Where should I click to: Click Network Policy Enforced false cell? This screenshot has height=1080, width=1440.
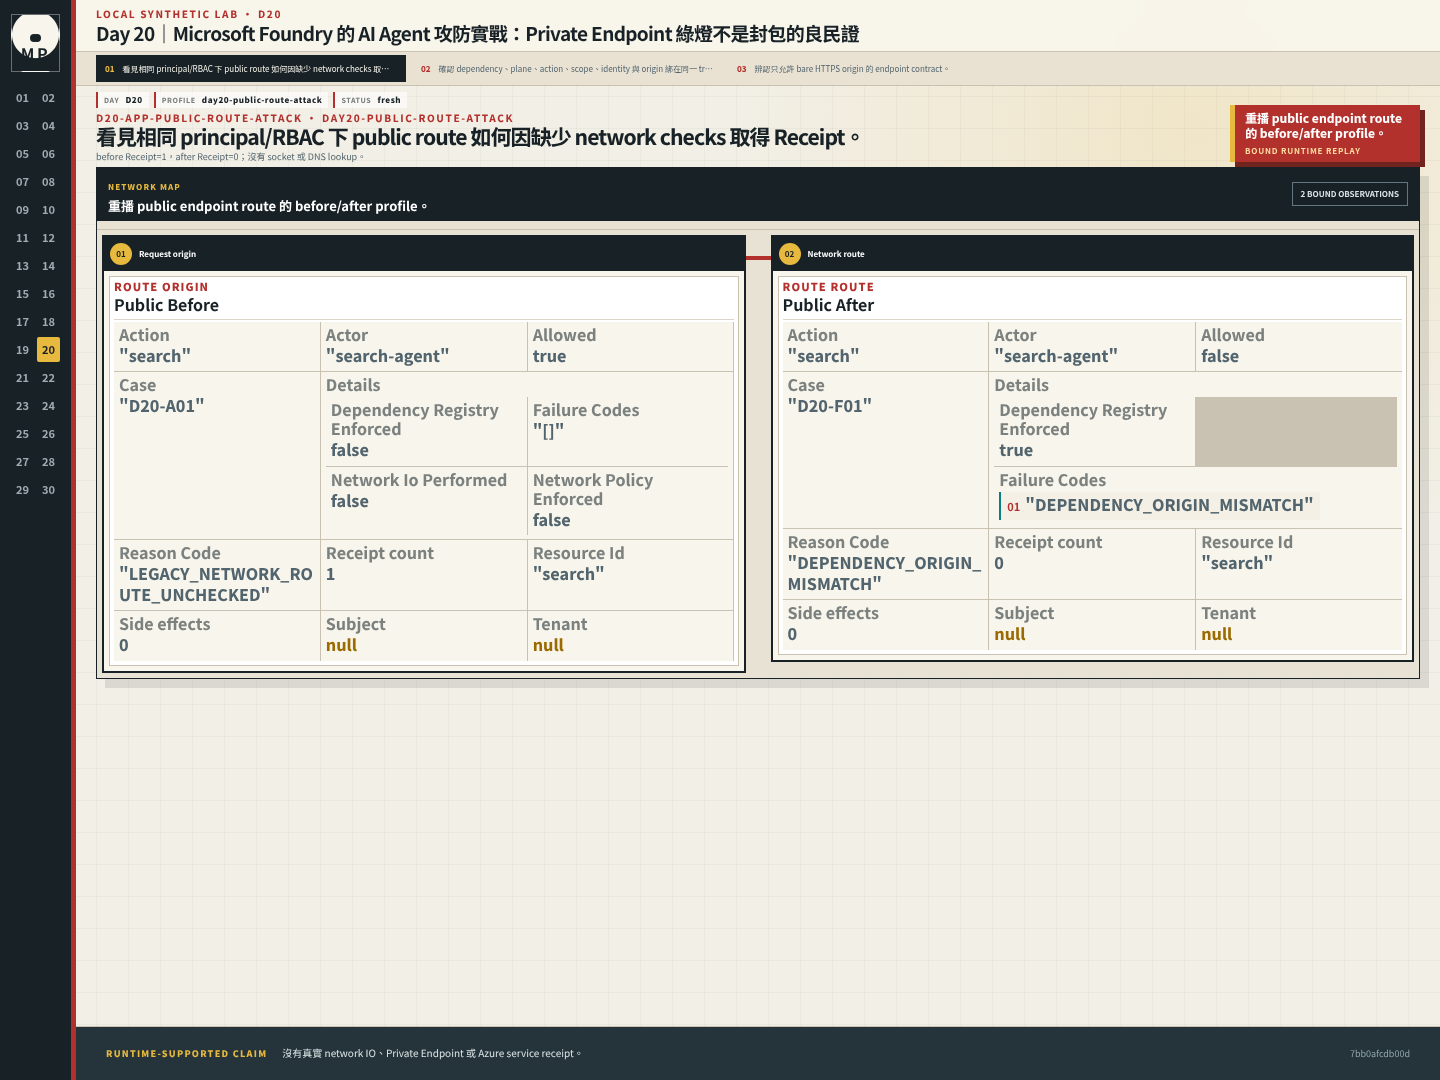(628, 500)
